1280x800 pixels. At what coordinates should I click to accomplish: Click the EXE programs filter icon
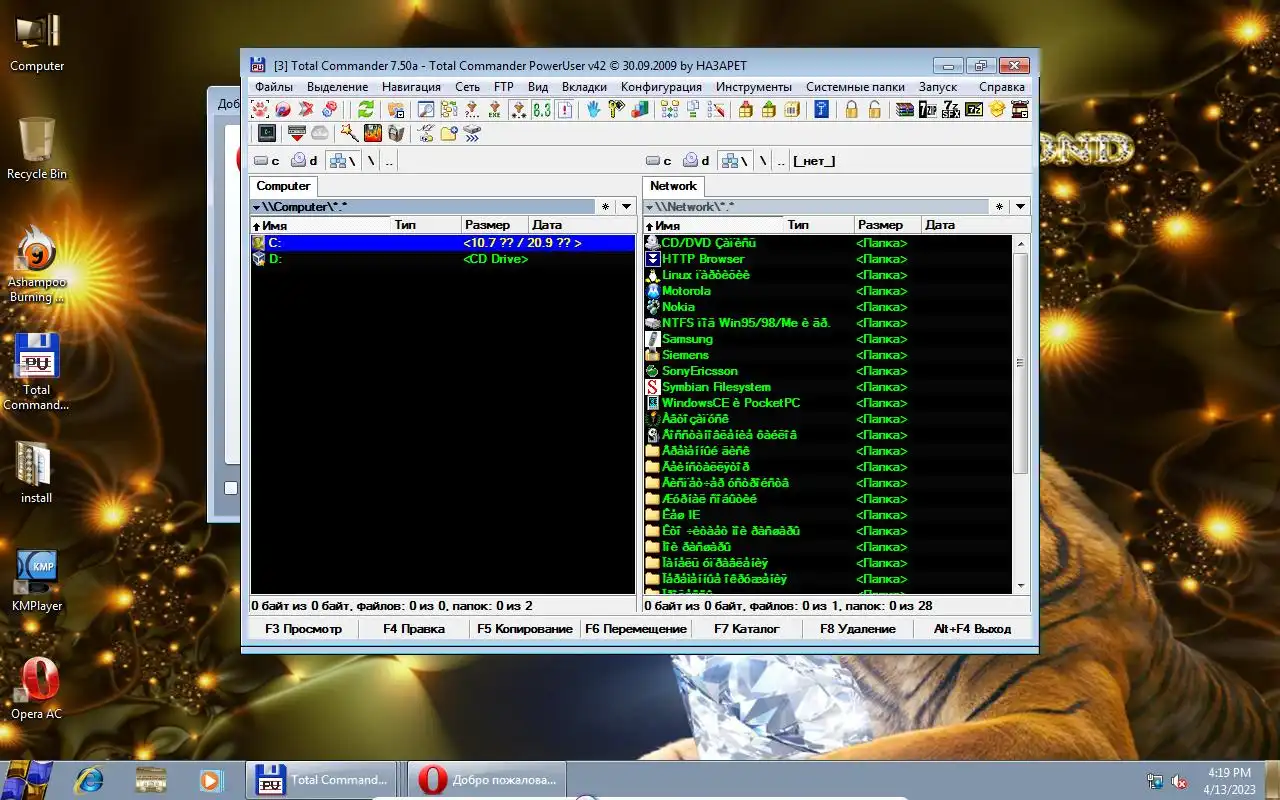[x=495, y=109]
